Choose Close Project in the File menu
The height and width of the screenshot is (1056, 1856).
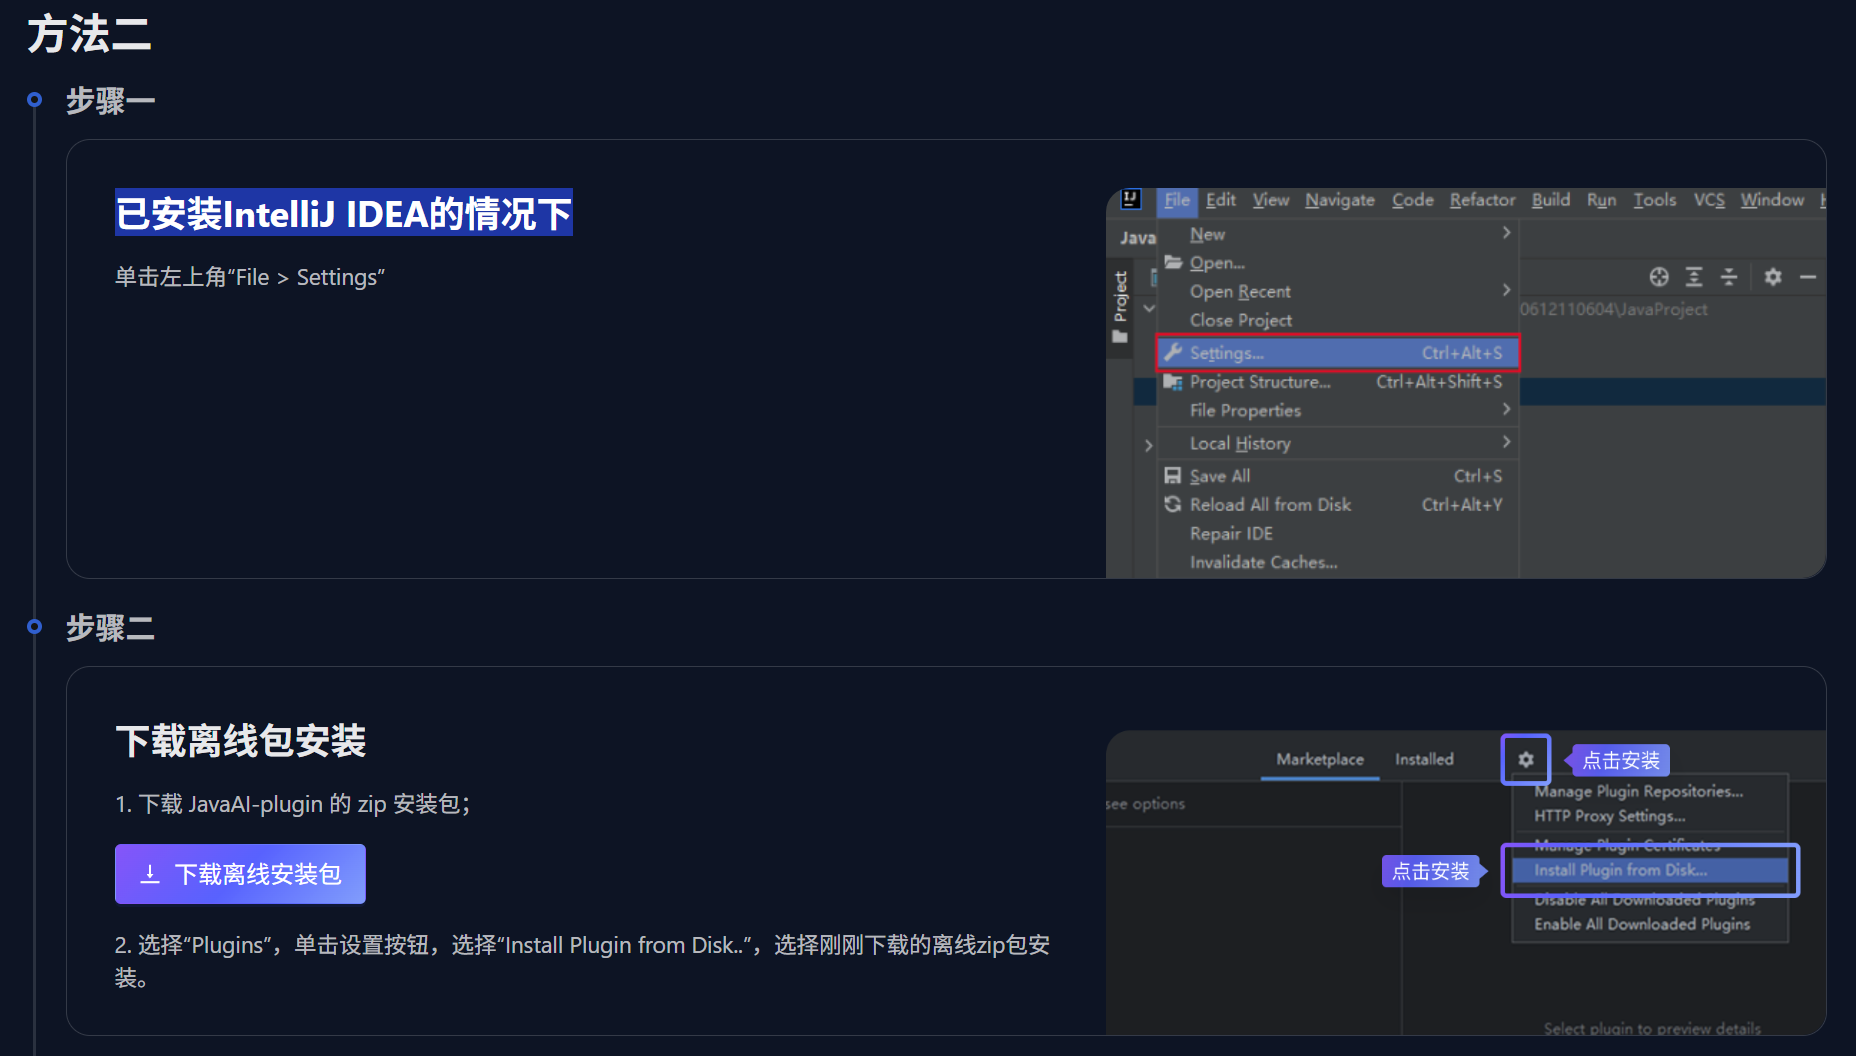tap(1338, 320)
